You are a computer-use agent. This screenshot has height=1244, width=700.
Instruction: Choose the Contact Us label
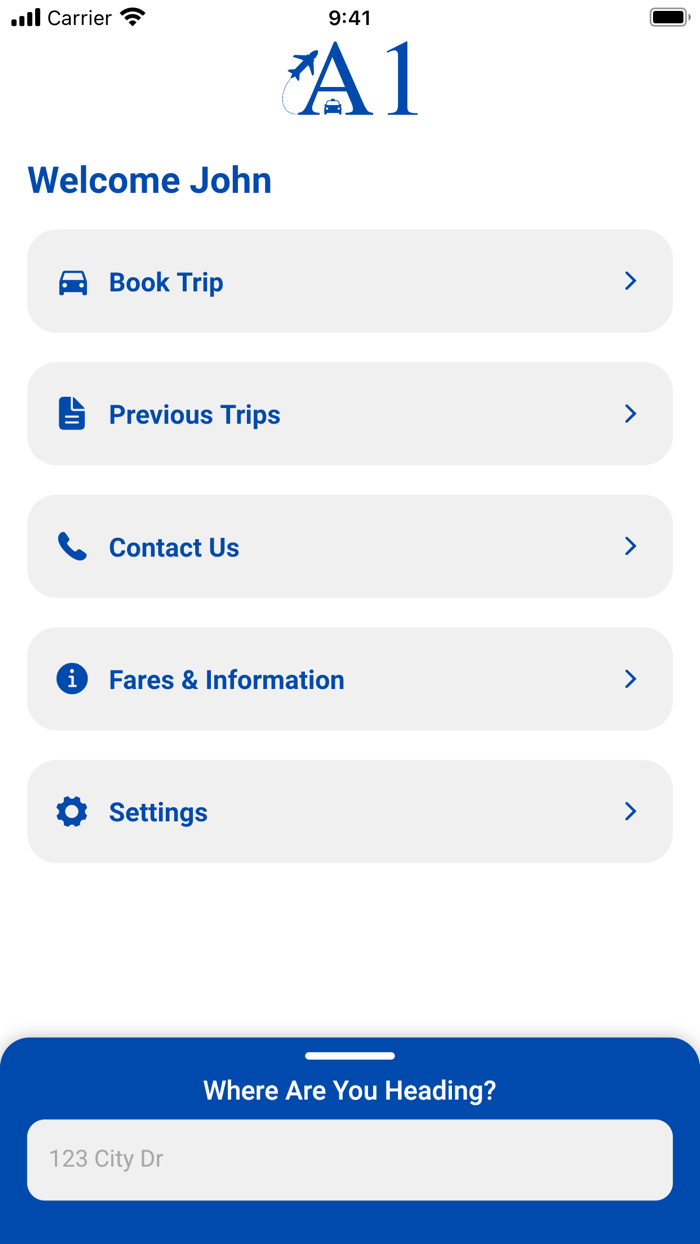[174, 548]
